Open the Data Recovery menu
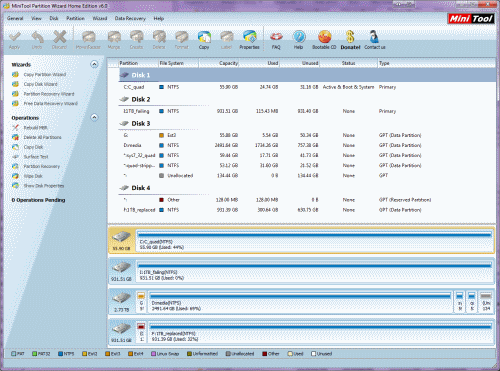This screenshot has height=371, width=500. [x=130, y=18]
